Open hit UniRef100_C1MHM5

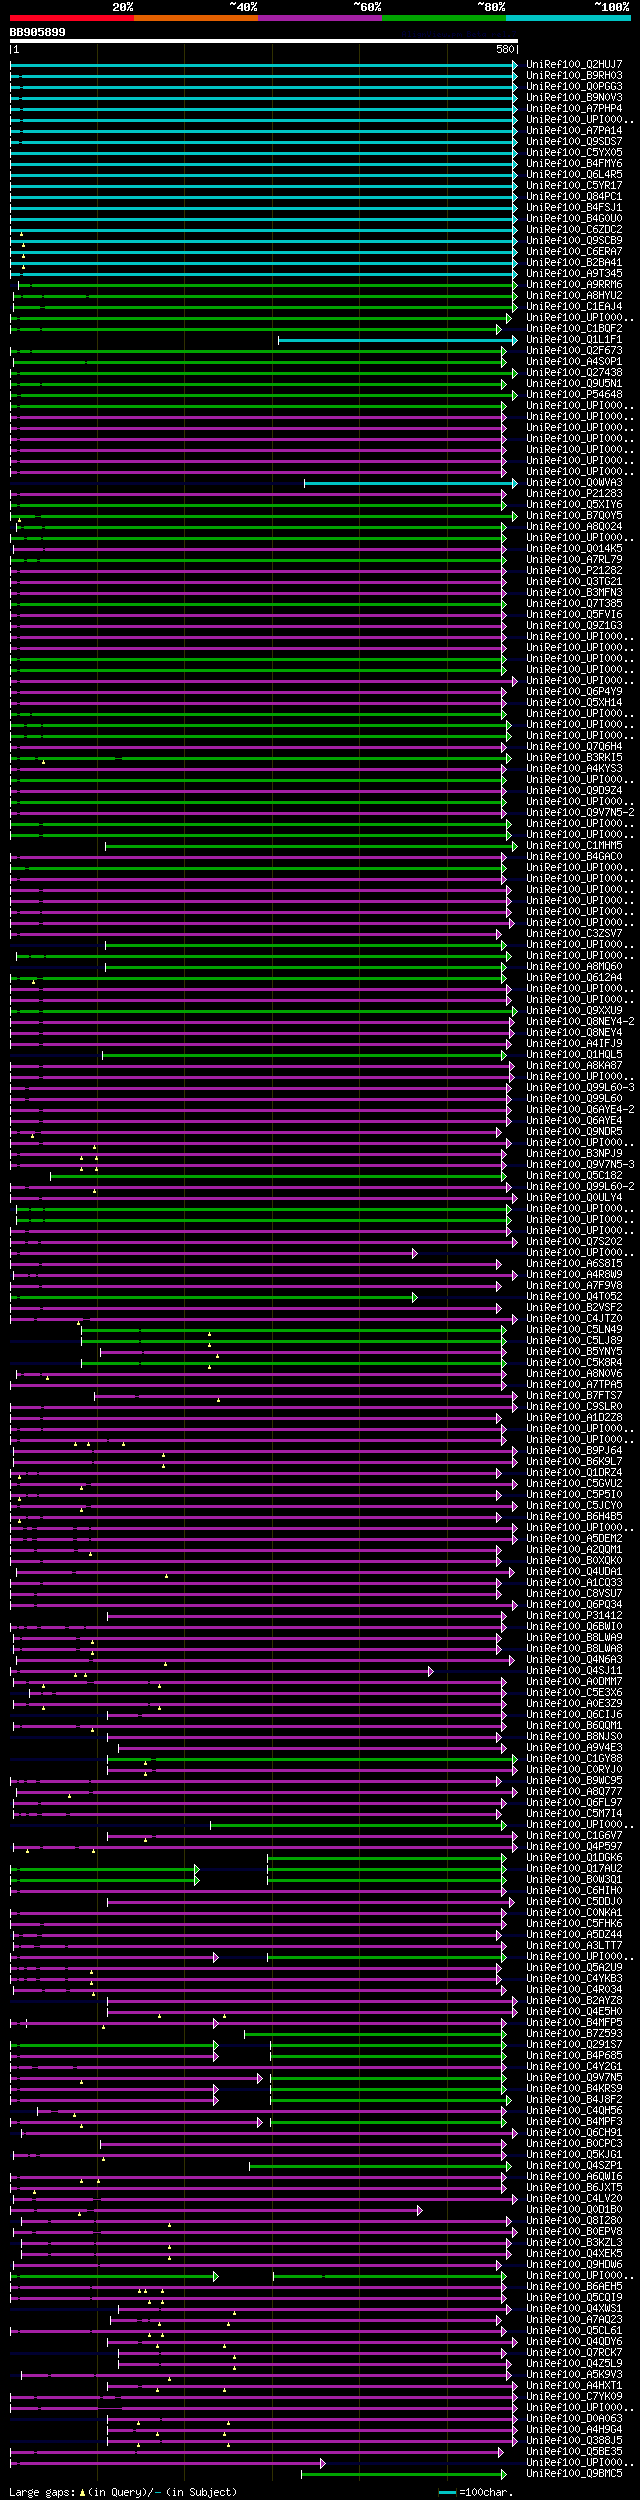coord(574,846)
